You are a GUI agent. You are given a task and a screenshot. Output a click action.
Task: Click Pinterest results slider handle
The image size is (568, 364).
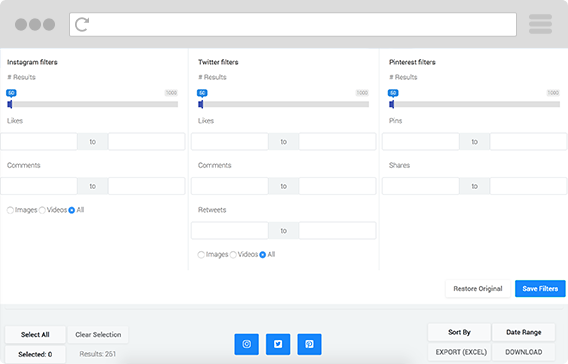[392, 104]
